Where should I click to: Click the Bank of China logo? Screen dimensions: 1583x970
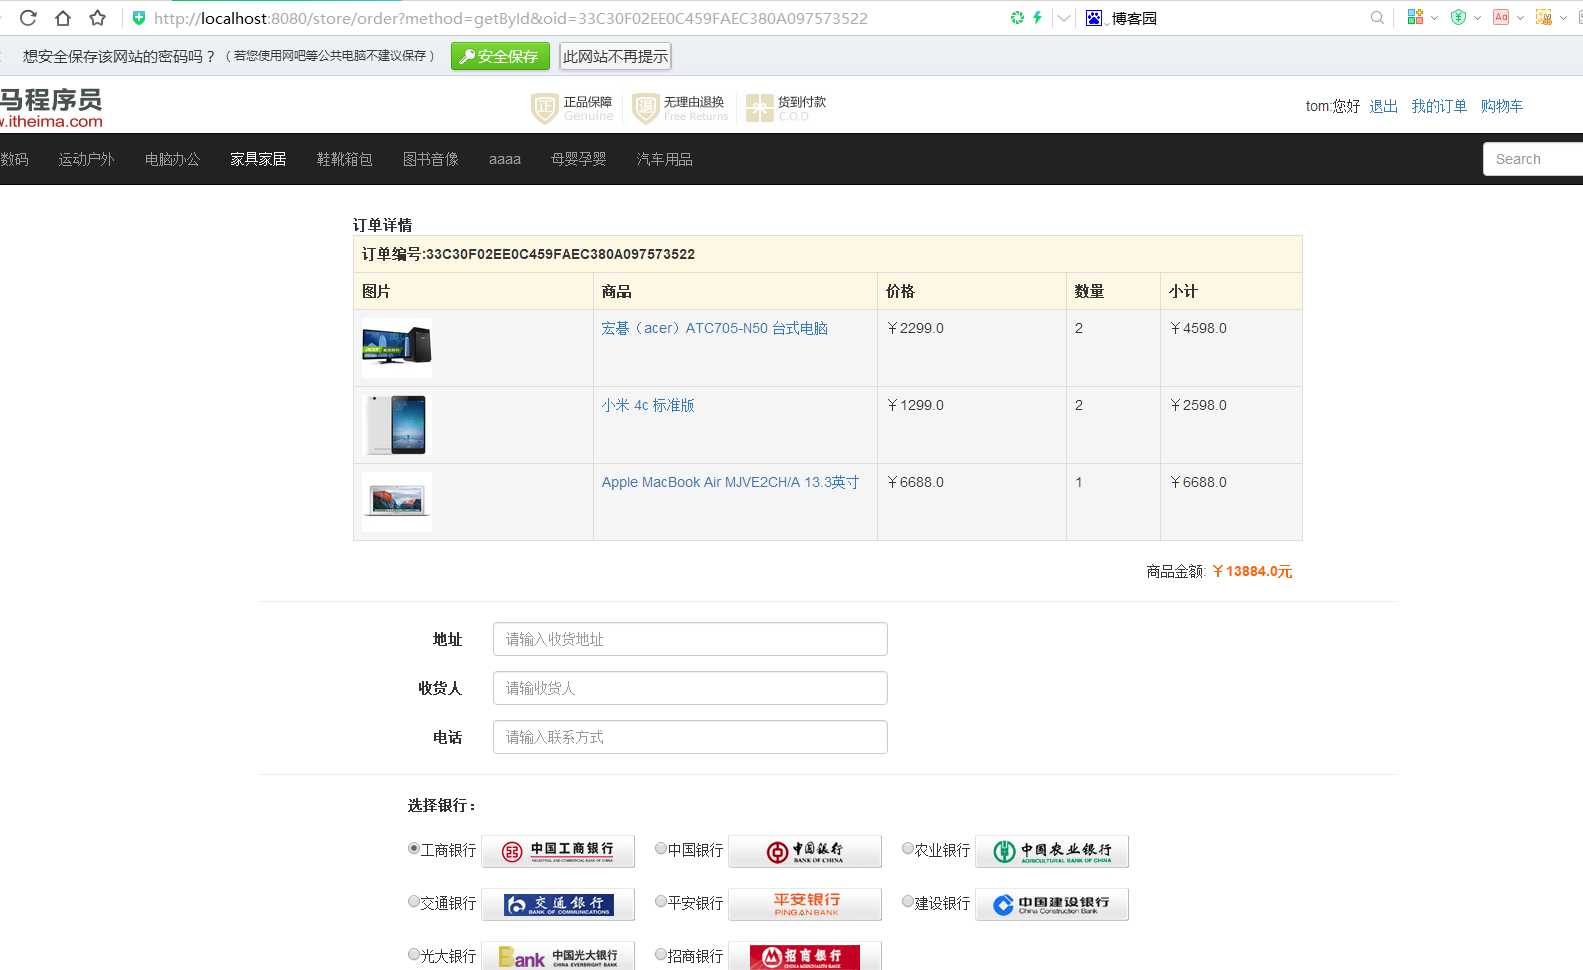[805, 851]
